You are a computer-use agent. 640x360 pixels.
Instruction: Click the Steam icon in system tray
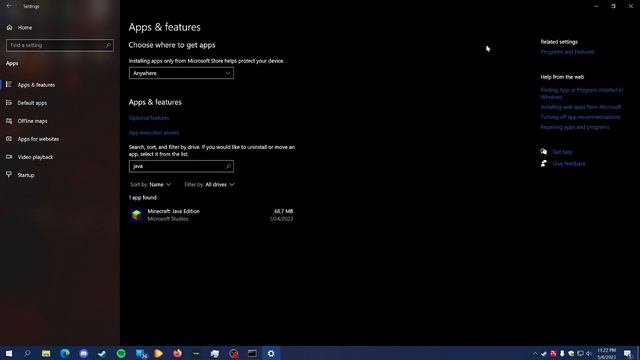[x=544, y=353]
